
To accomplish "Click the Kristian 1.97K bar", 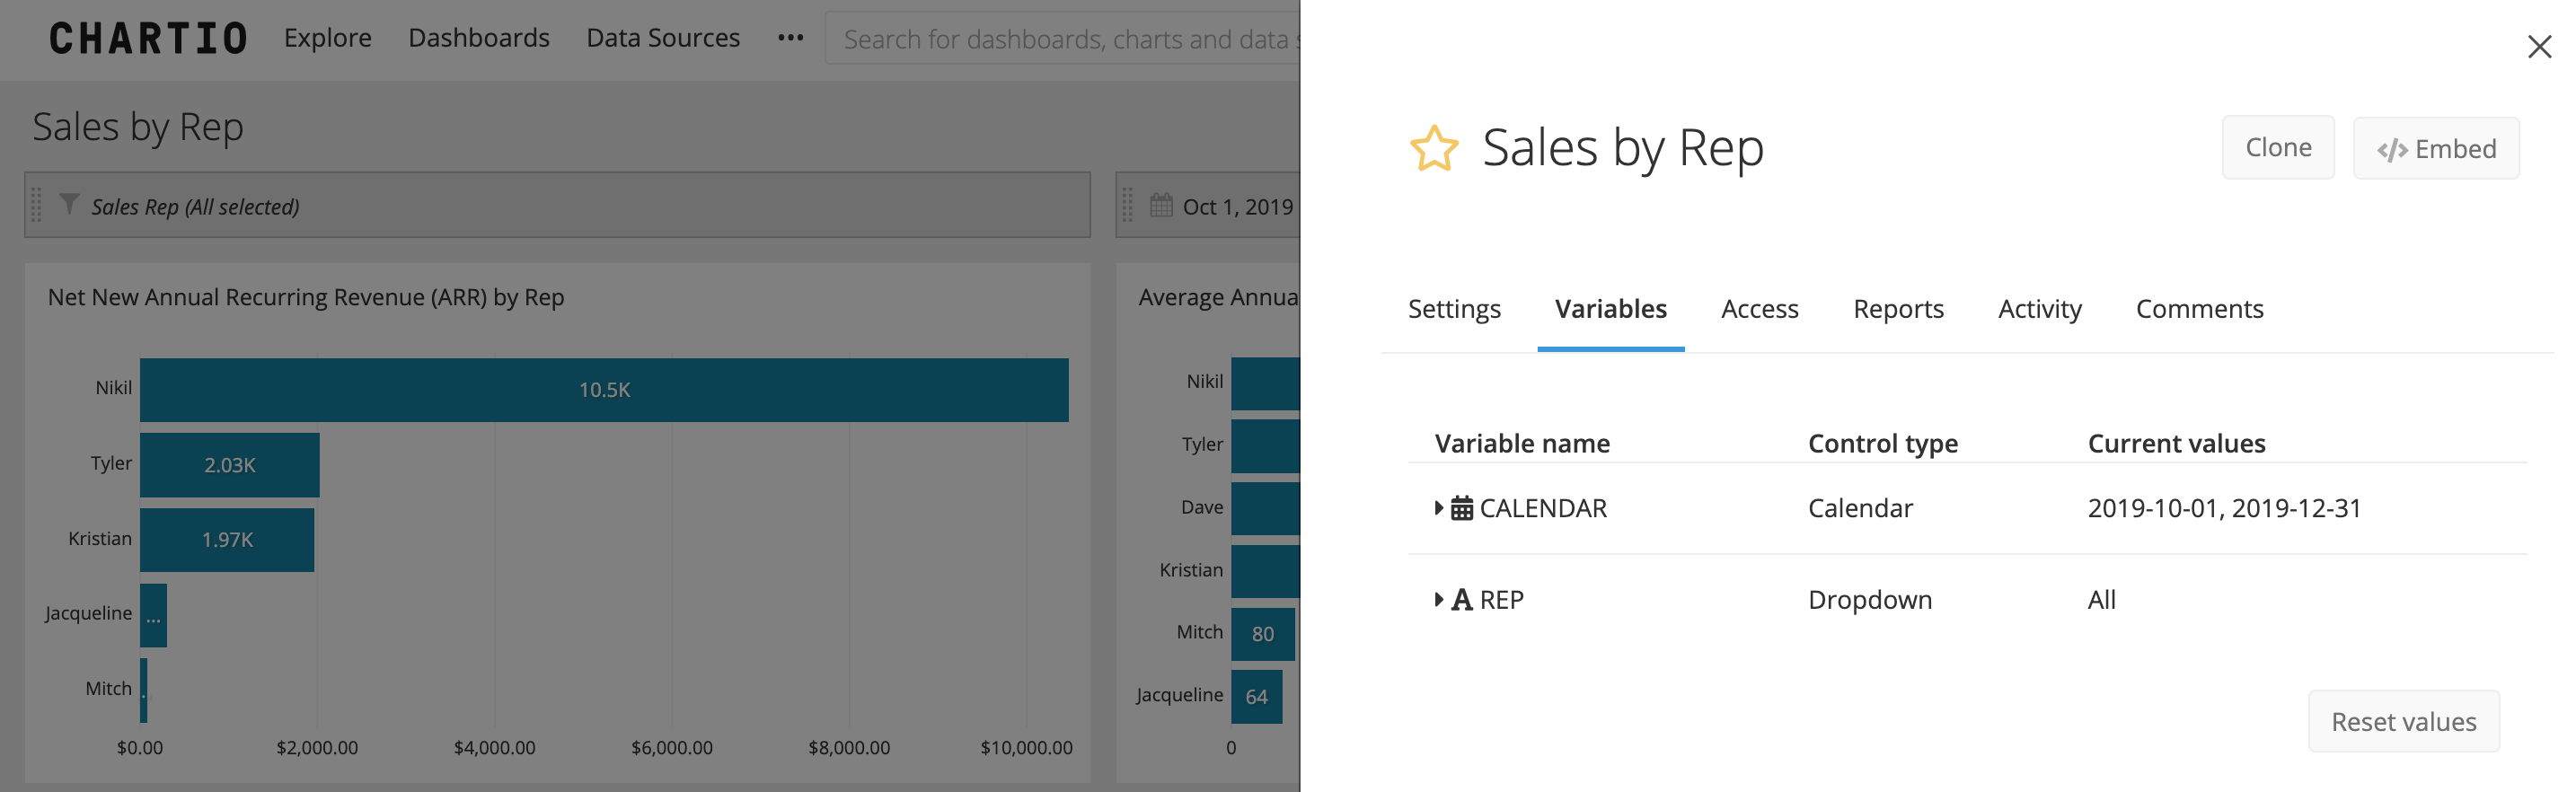I will (x=227, y=540).
